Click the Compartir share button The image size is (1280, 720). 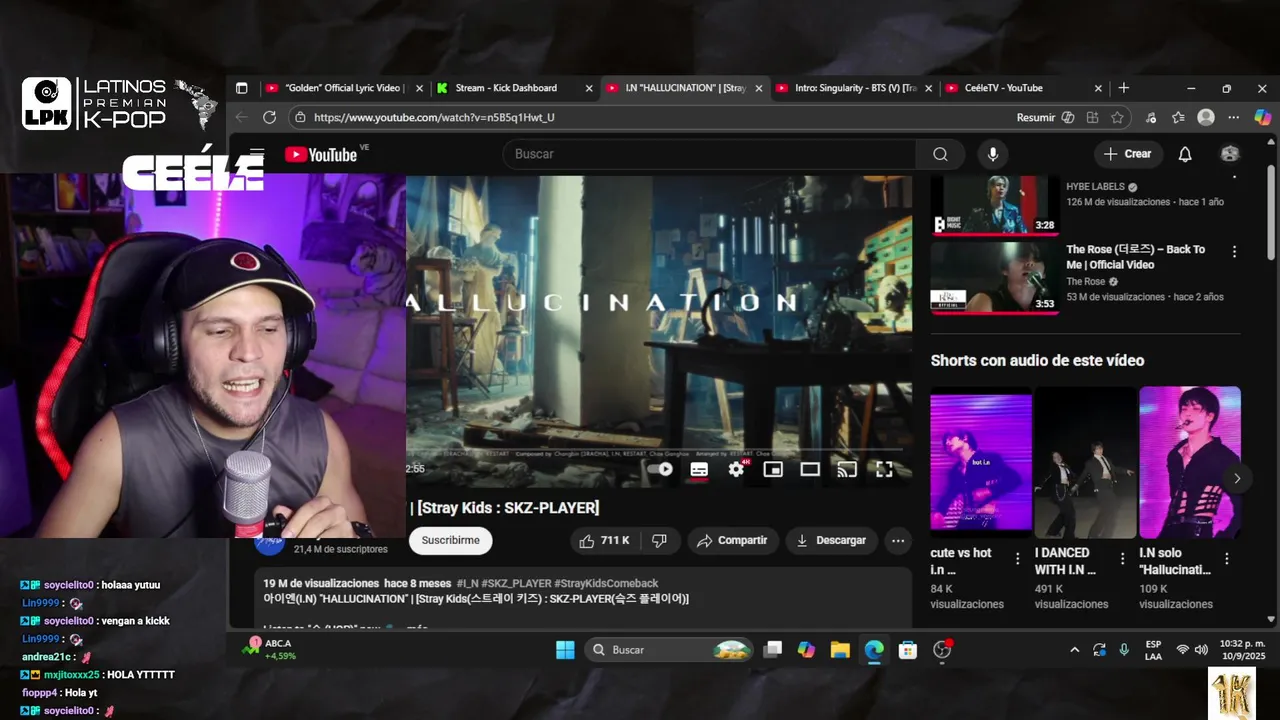732,540
